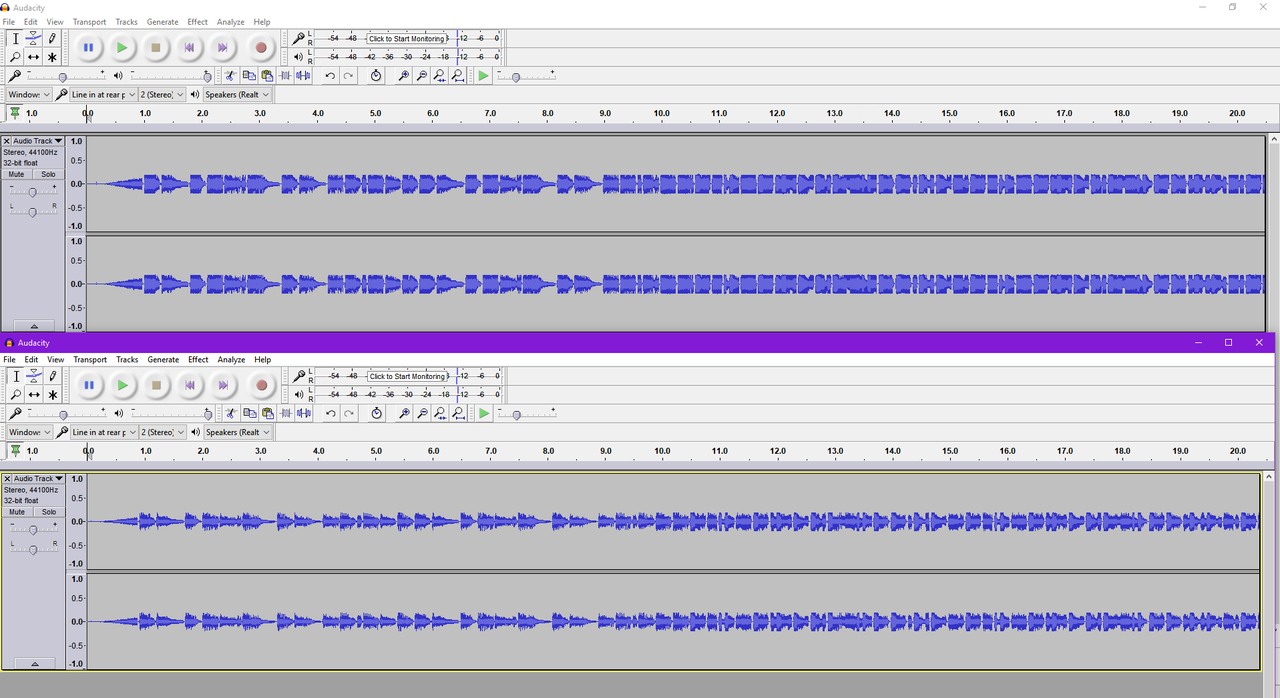
Task: Expand the 2 (Stereo) channels dropdown in top window
Action: pyautogui.click(x=162, y=95)
